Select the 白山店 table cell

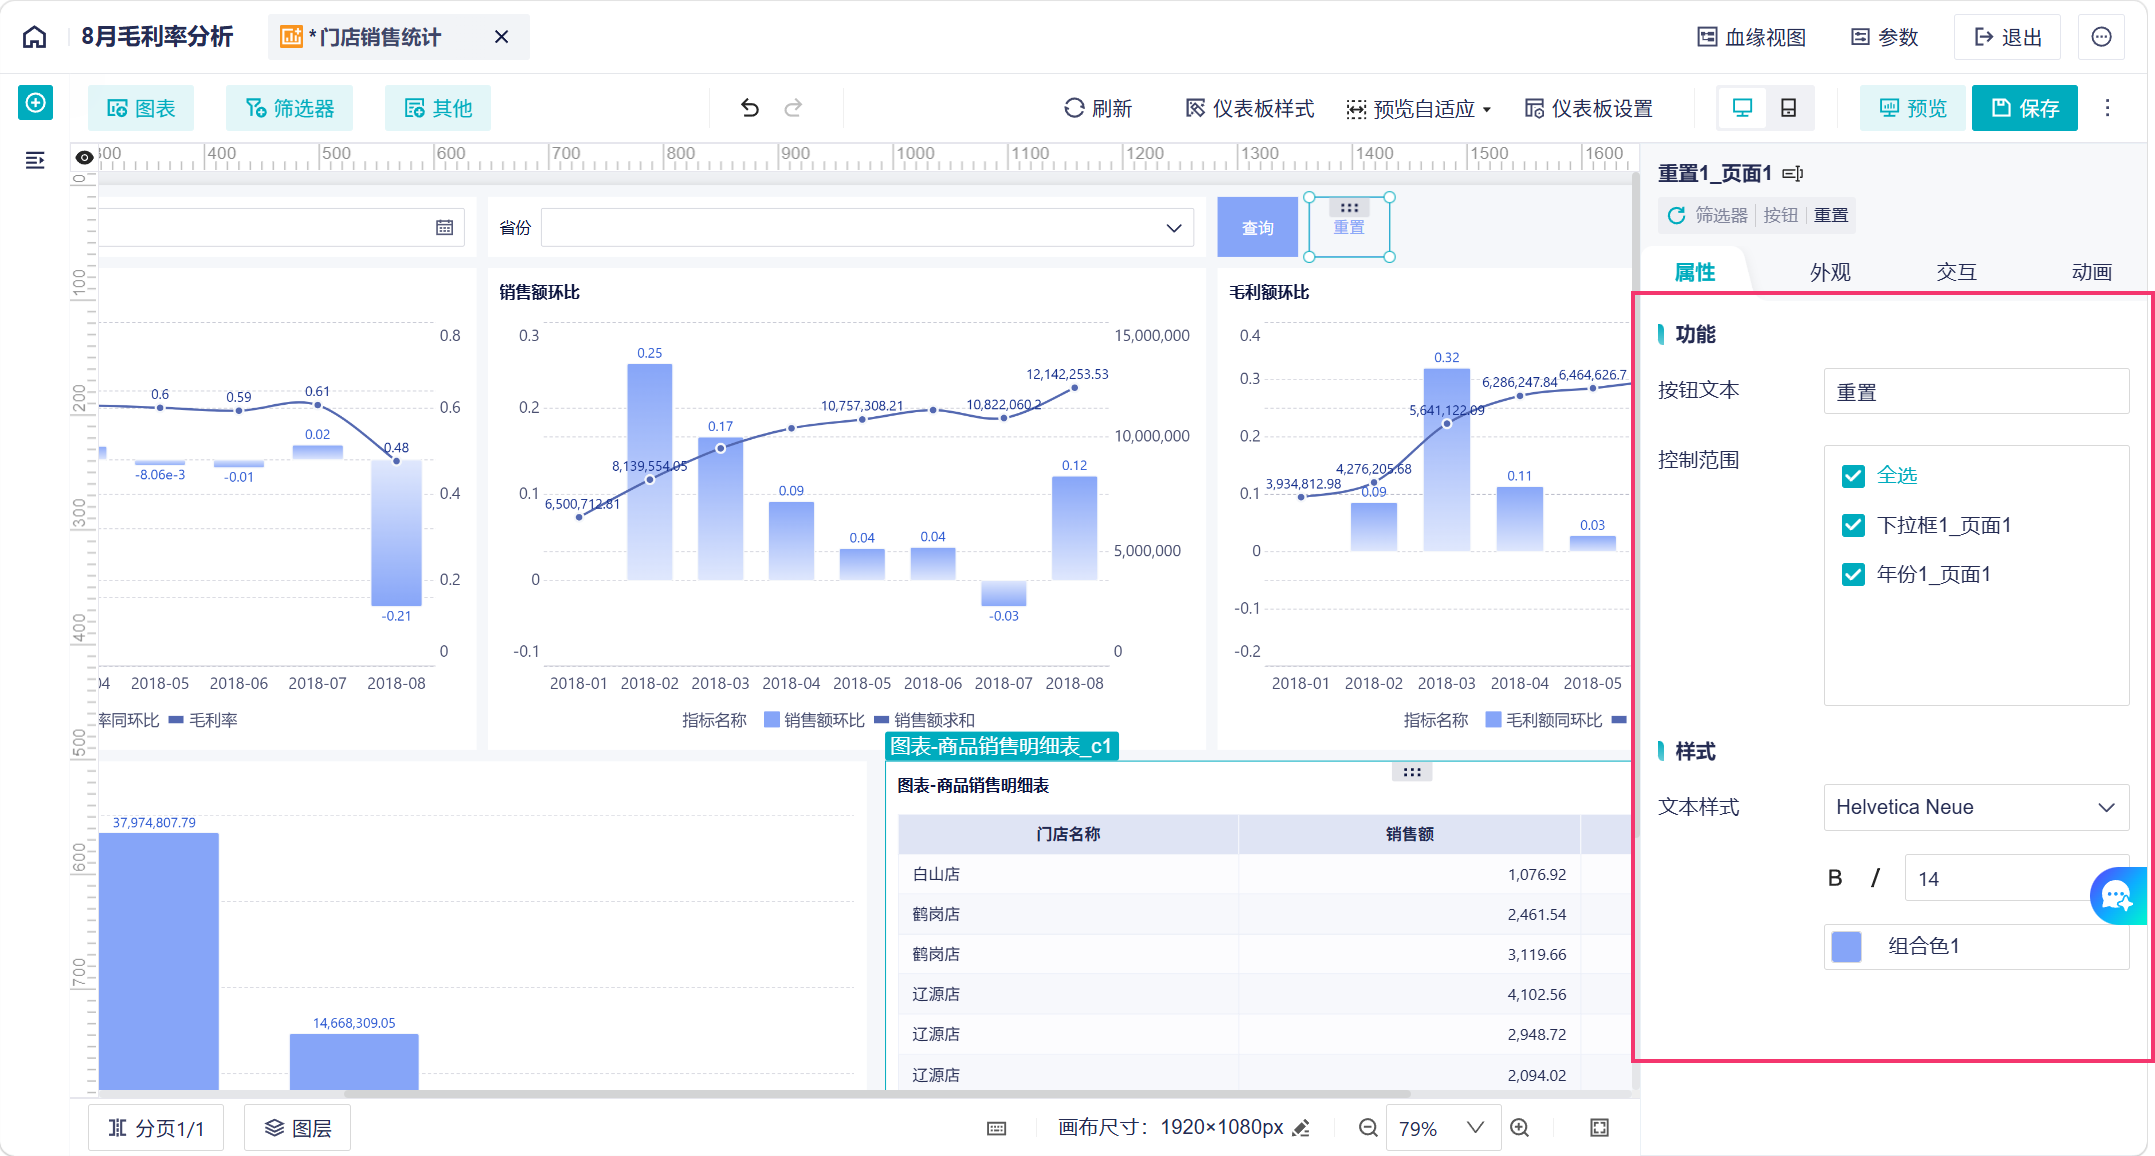pyautogui.click(x=1068, y=874)
